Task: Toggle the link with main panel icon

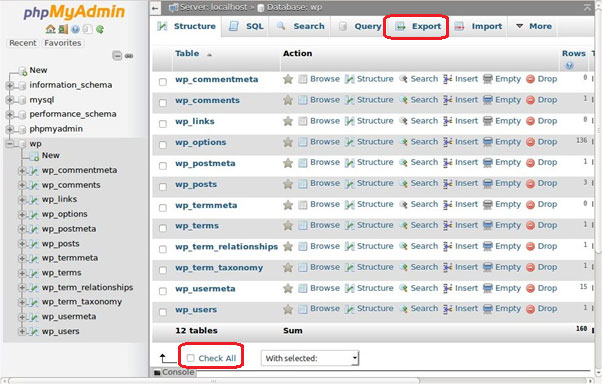Action: click(x=129, y=56)
